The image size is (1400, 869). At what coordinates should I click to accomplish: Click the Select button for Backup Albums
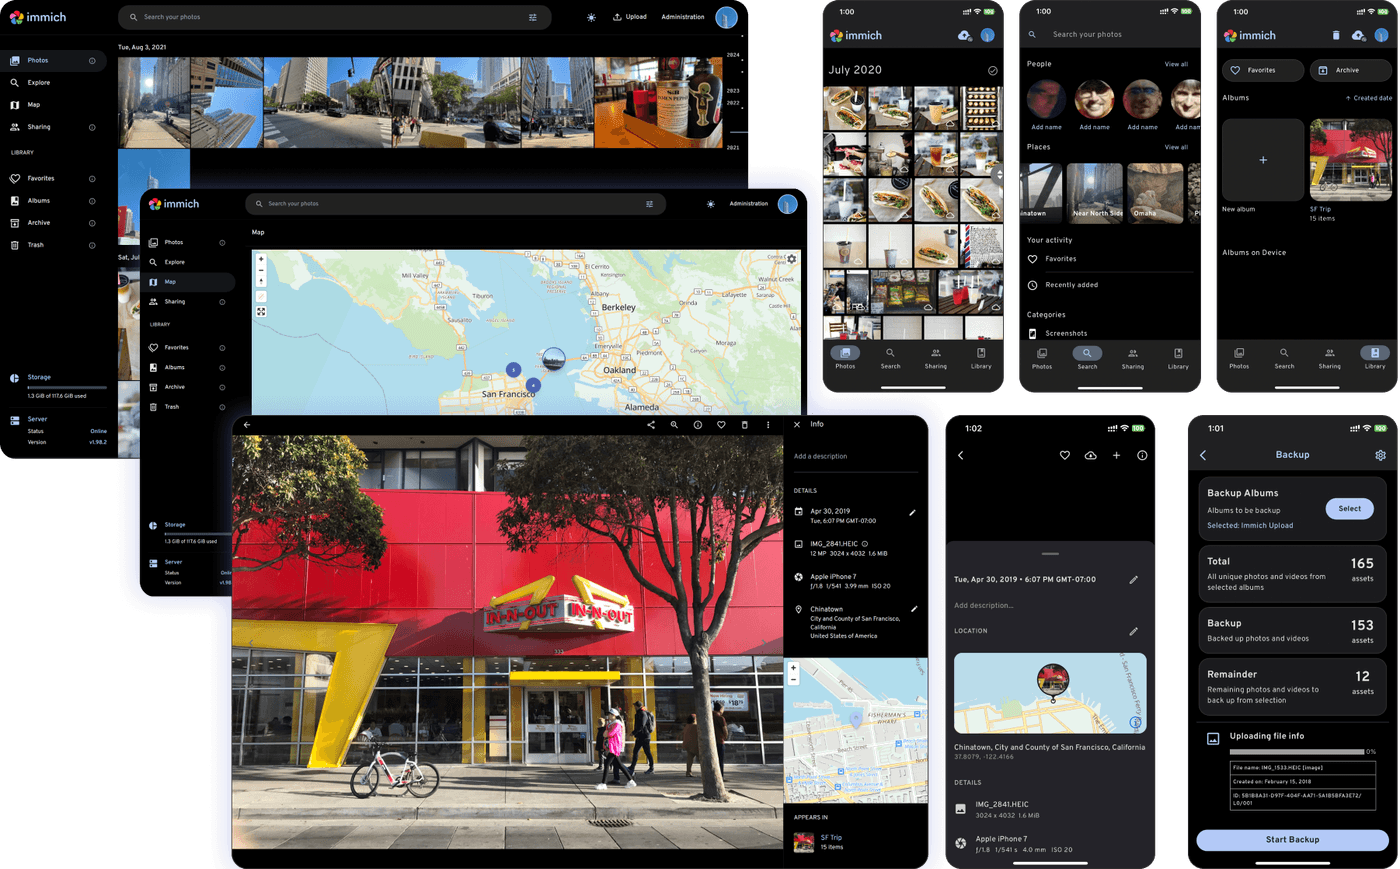1349,509
